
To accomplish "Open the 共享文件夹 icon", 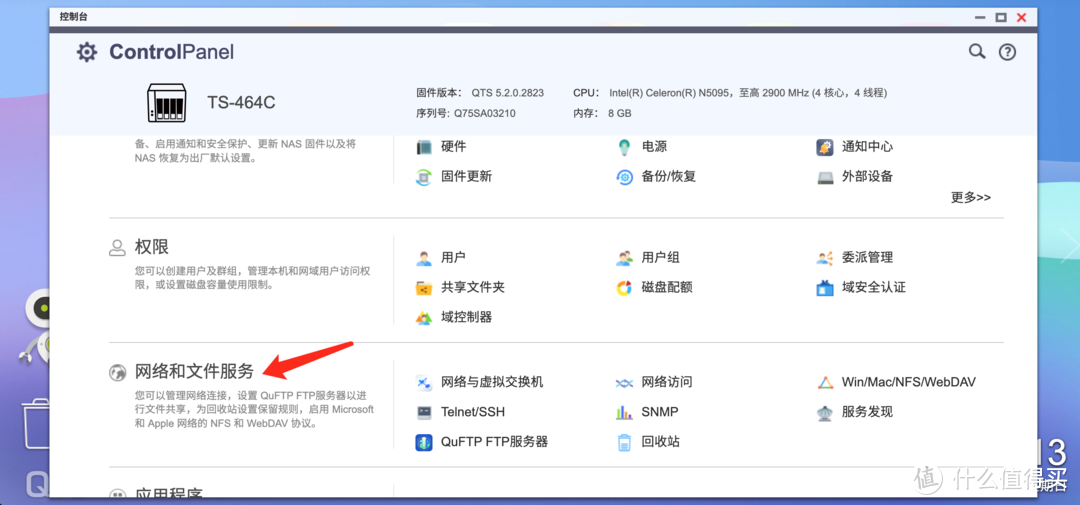I will [424, 288].
